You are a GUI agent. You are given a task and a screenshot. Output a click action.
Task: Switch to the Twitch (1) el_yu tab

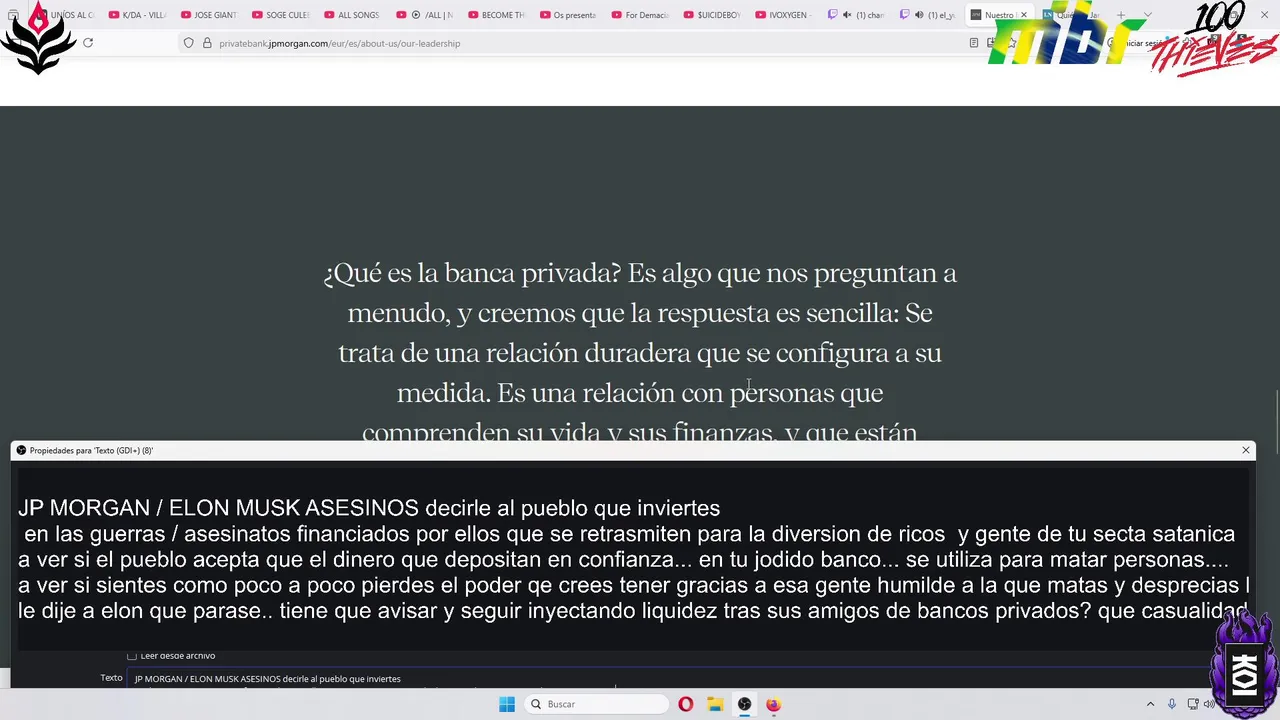click(x=929, y=15)
